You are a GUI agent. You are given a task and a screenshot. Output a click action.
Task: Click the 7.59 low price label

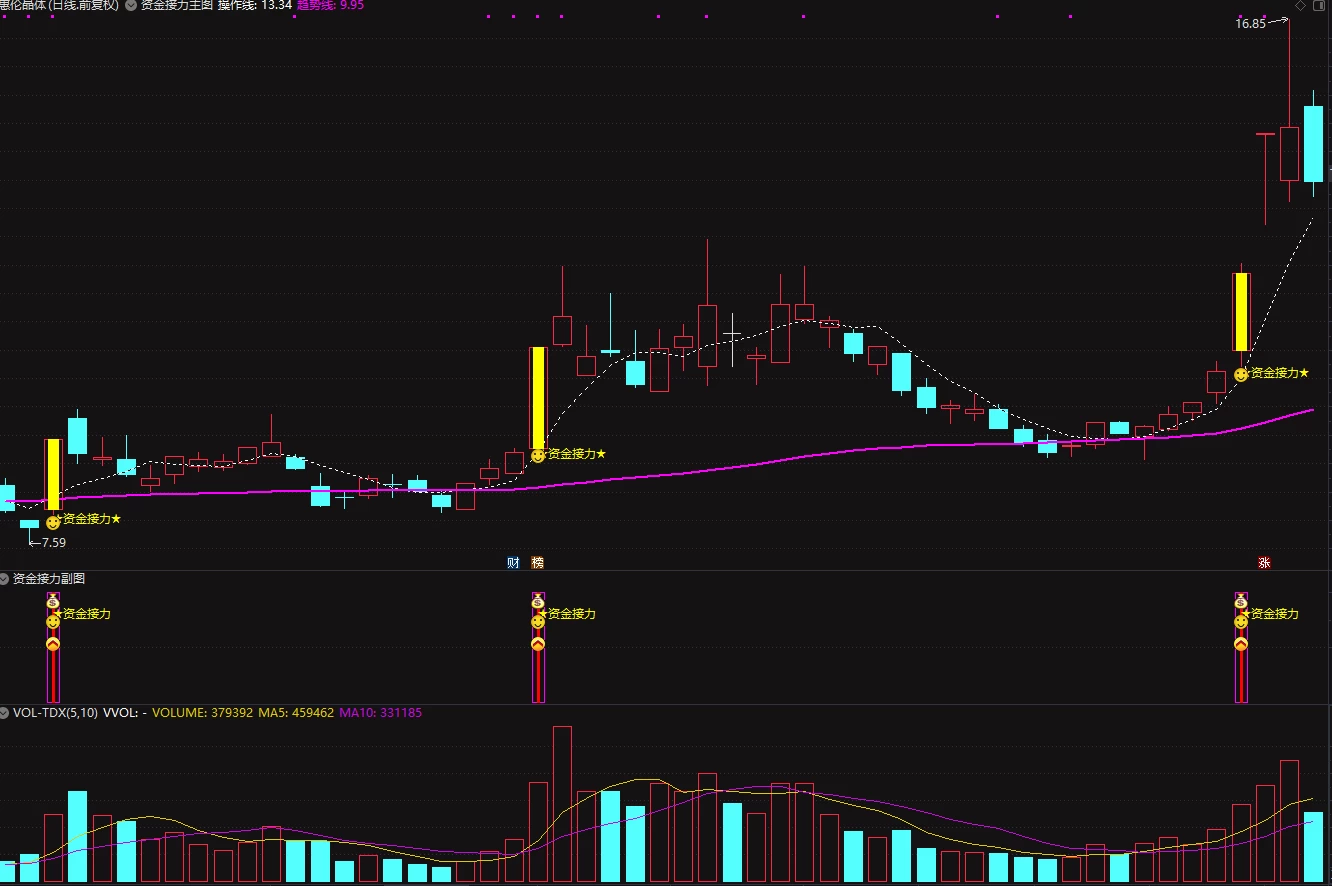coord(54,543)
